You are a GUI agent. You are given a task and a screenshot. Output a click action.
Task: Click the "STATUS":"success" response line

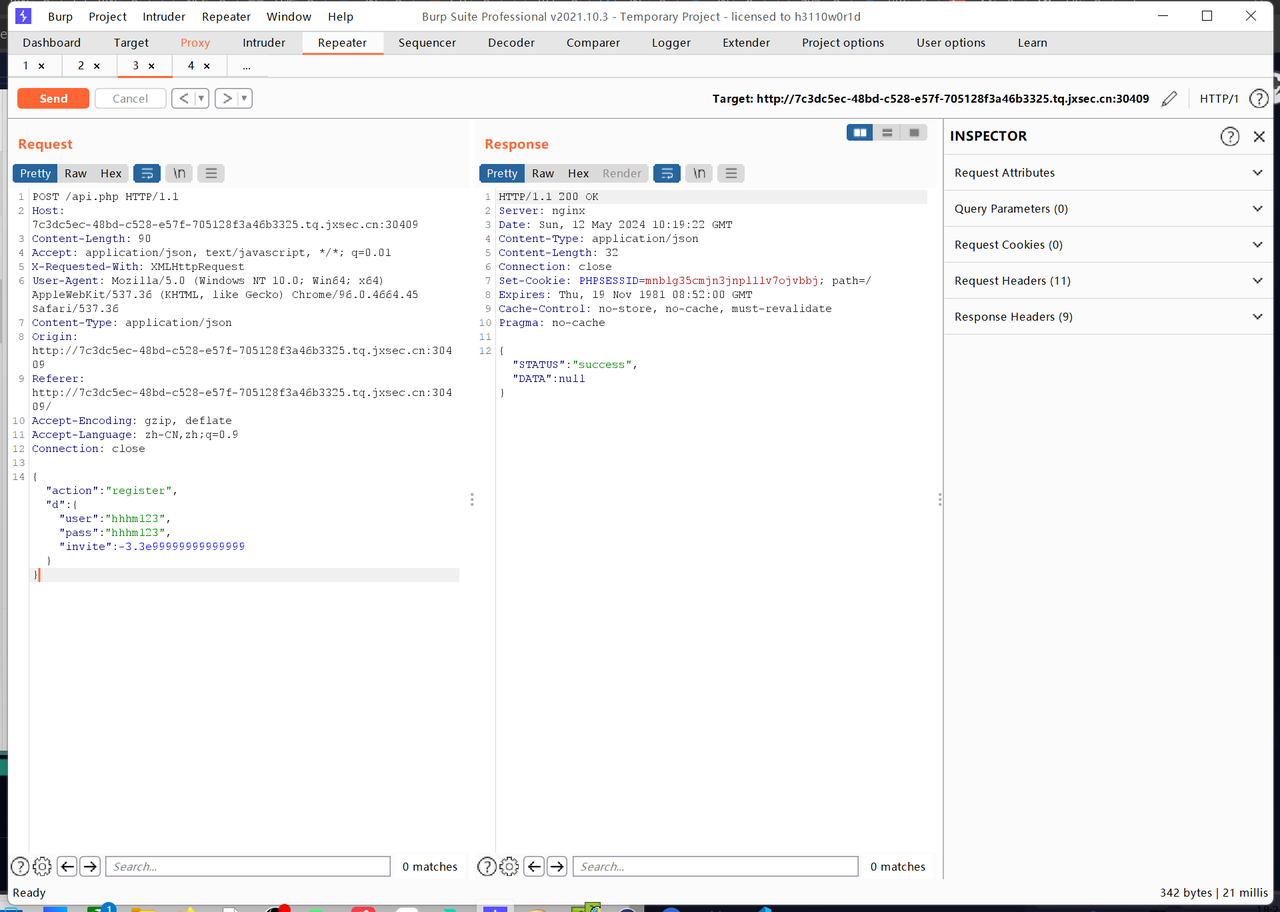click(x=574, y=365)
